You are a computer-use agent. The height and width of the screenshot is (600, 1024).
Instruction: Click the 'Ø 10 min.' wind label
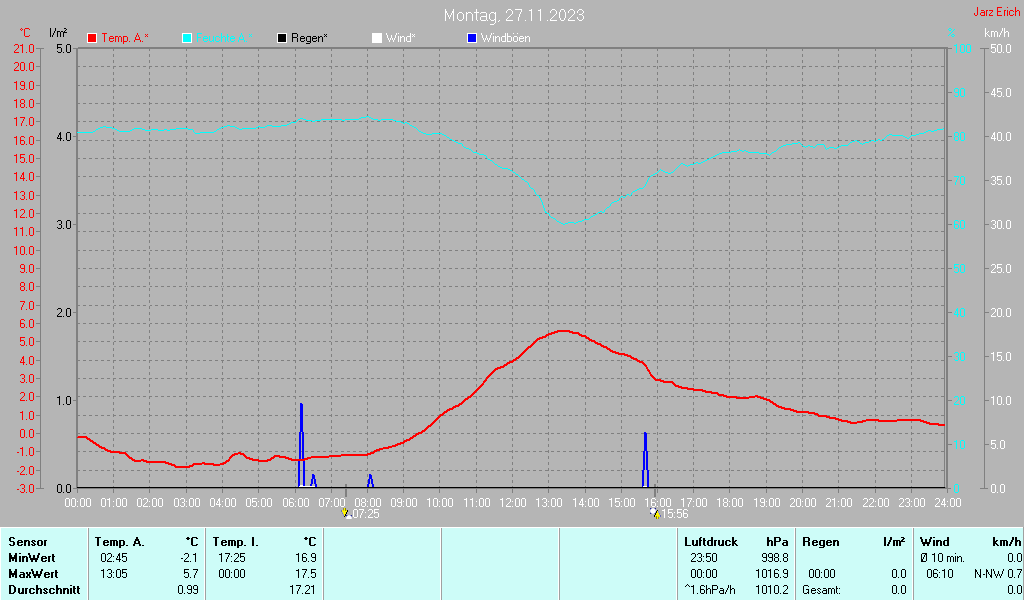click(942, 558)
